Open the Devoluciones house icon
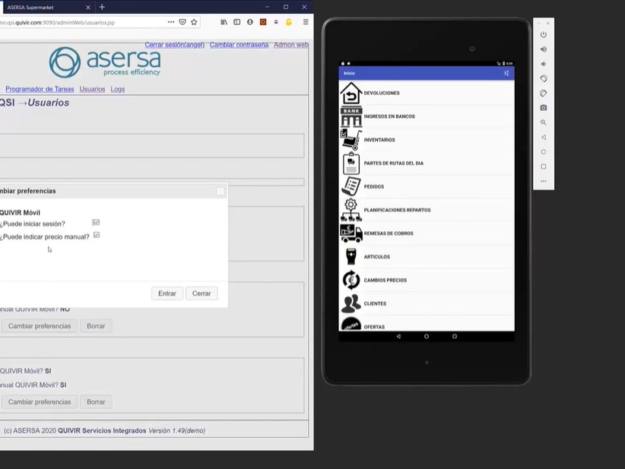 pos(350,93)
